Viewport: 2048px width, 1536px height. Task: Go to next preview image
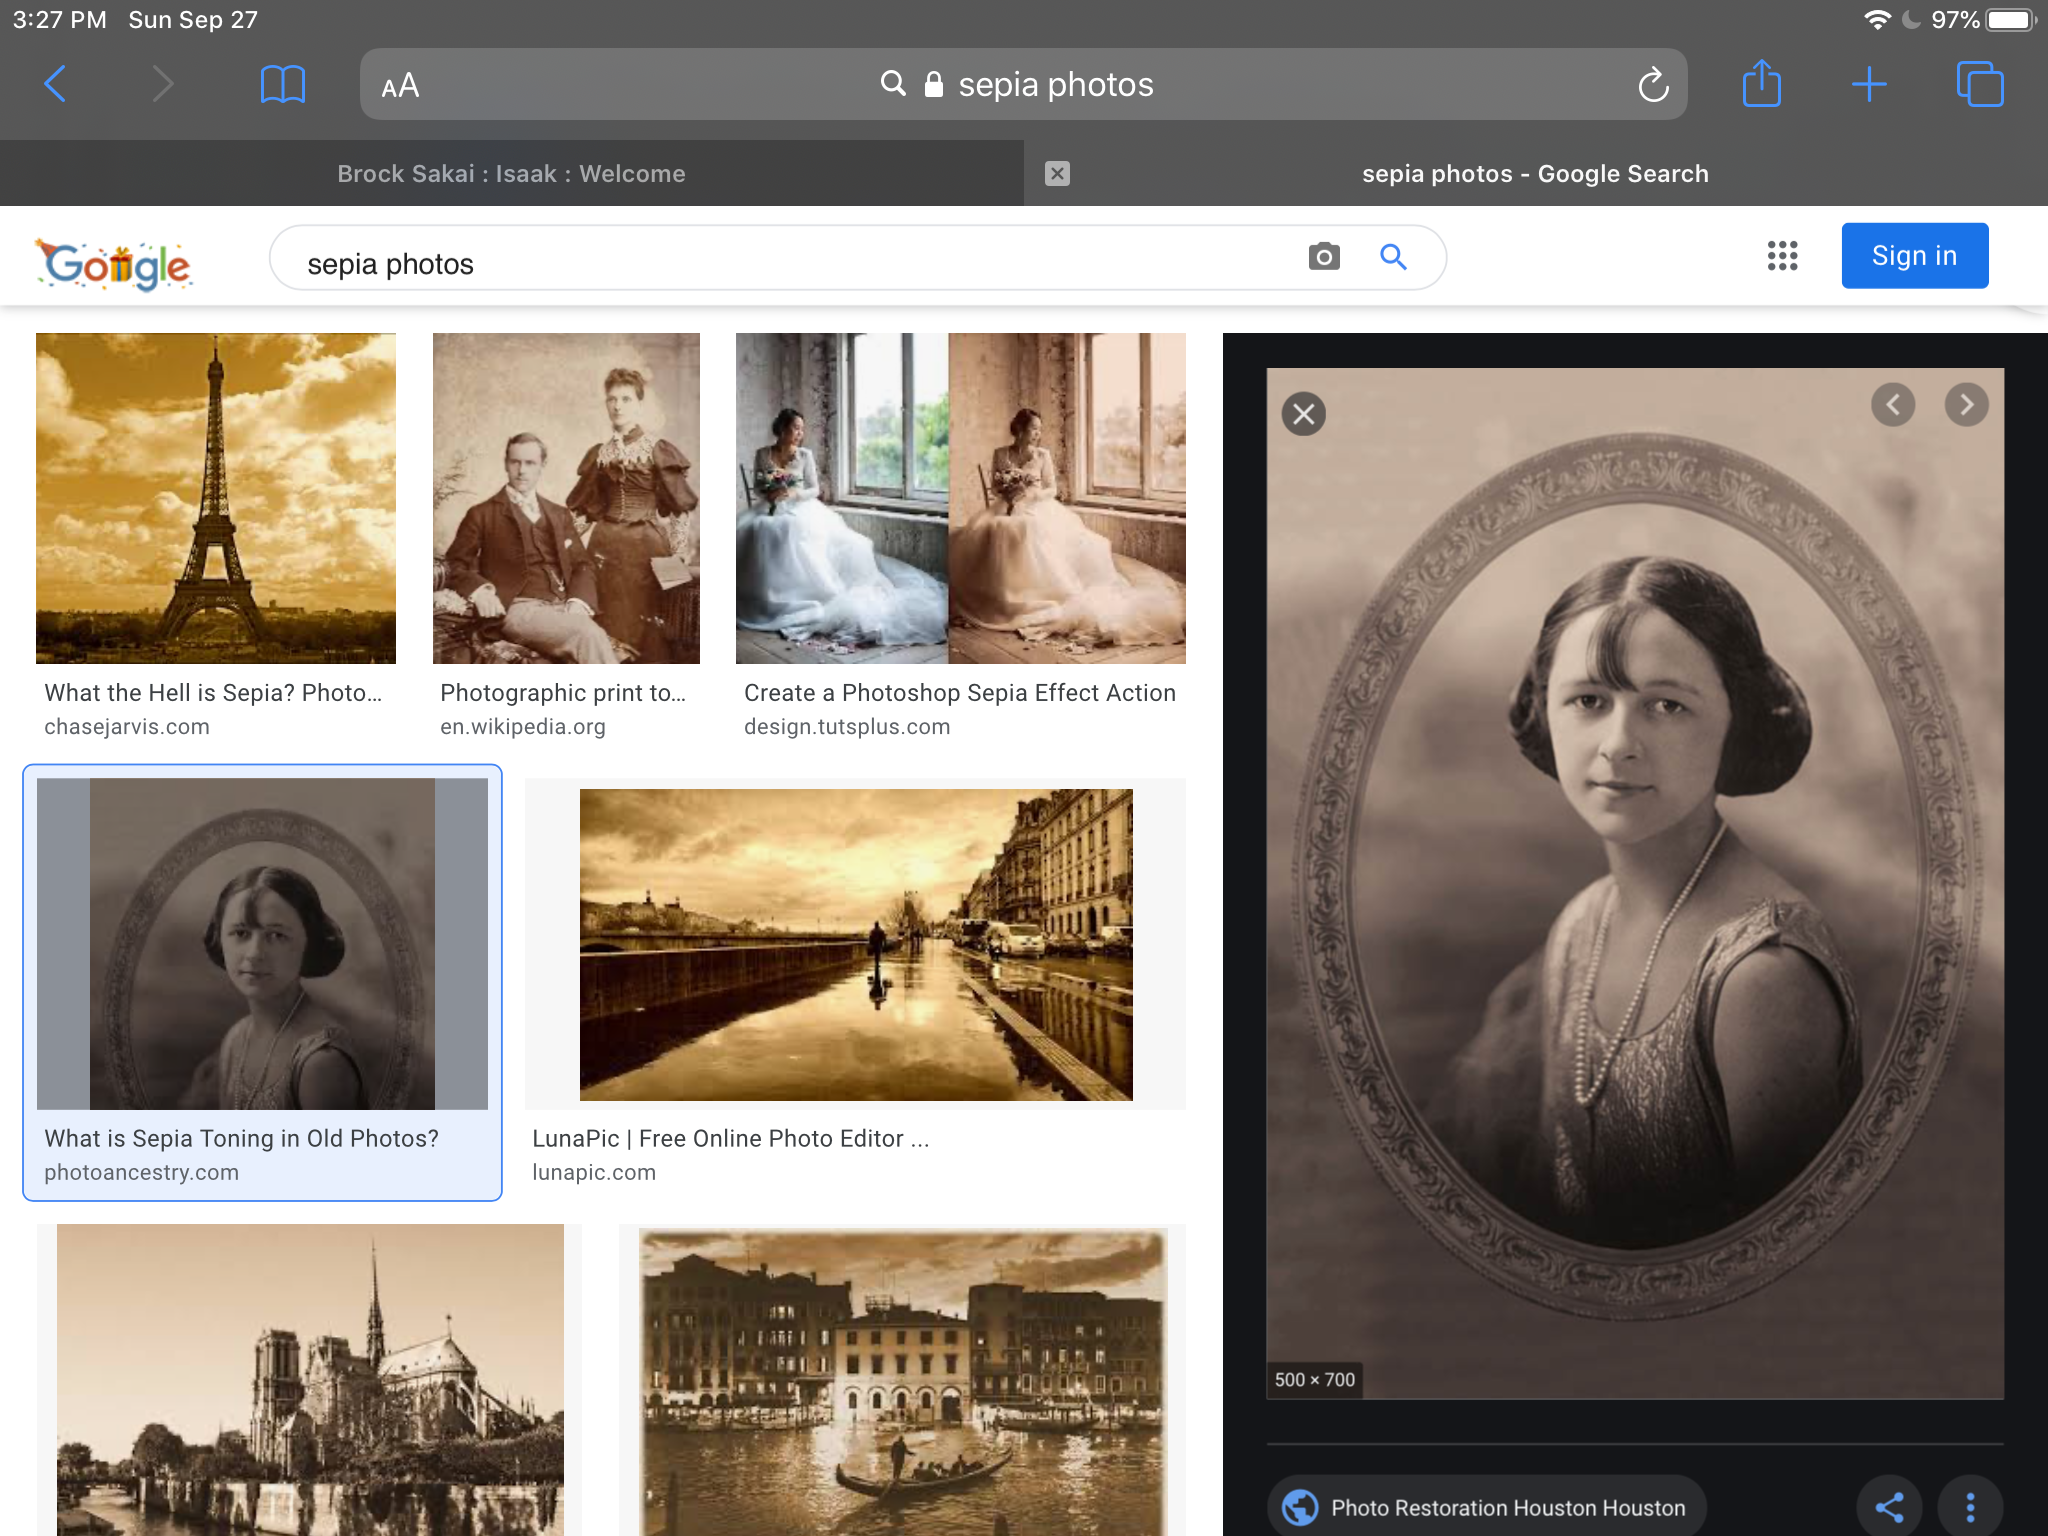1966,405
